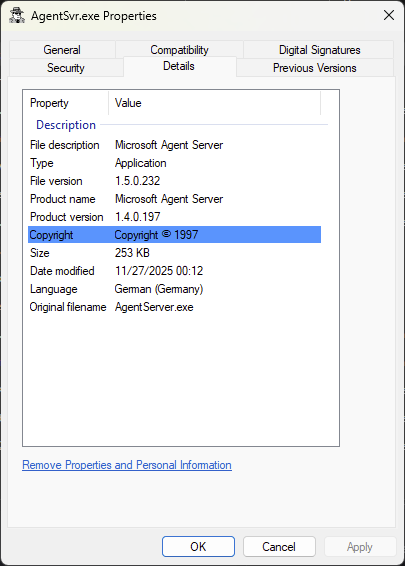Click the Property column header

(x=66, y=103)
